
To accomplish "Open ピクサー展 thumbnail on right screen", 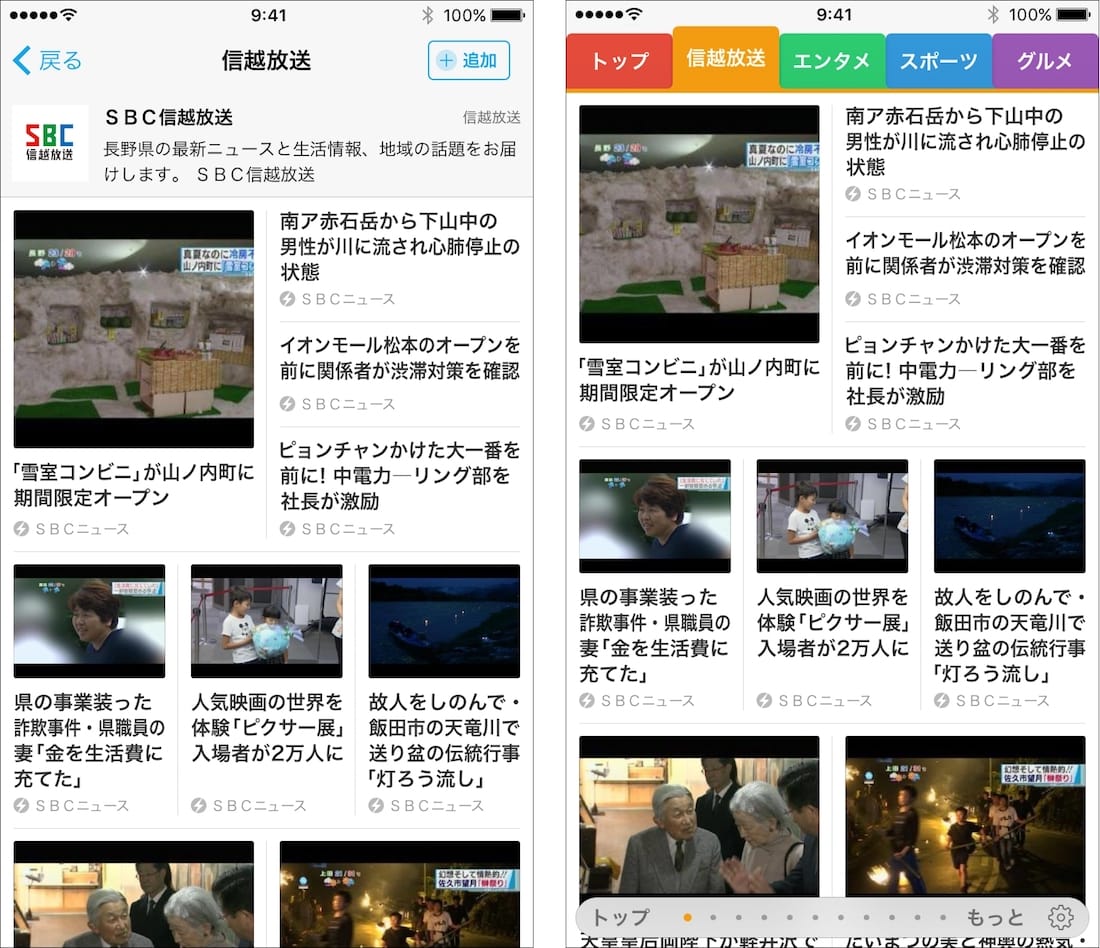I will pos(833,516).
